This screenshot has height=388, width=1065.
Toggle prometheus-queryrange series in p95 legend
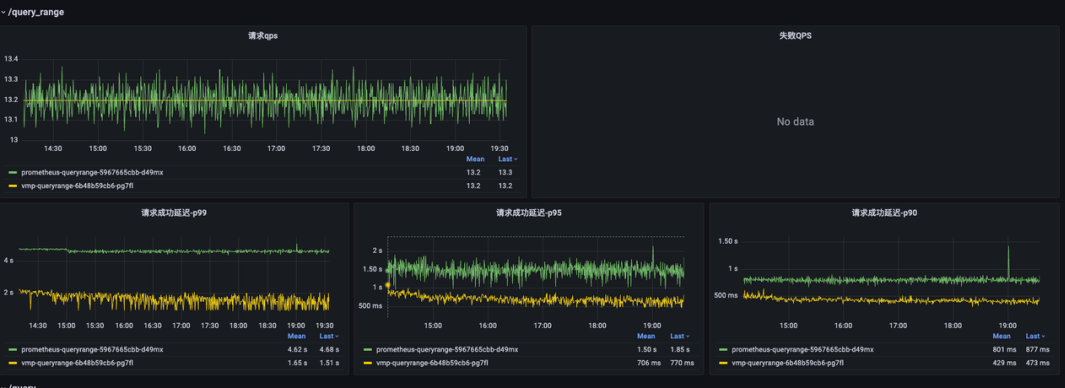point(448,349)
